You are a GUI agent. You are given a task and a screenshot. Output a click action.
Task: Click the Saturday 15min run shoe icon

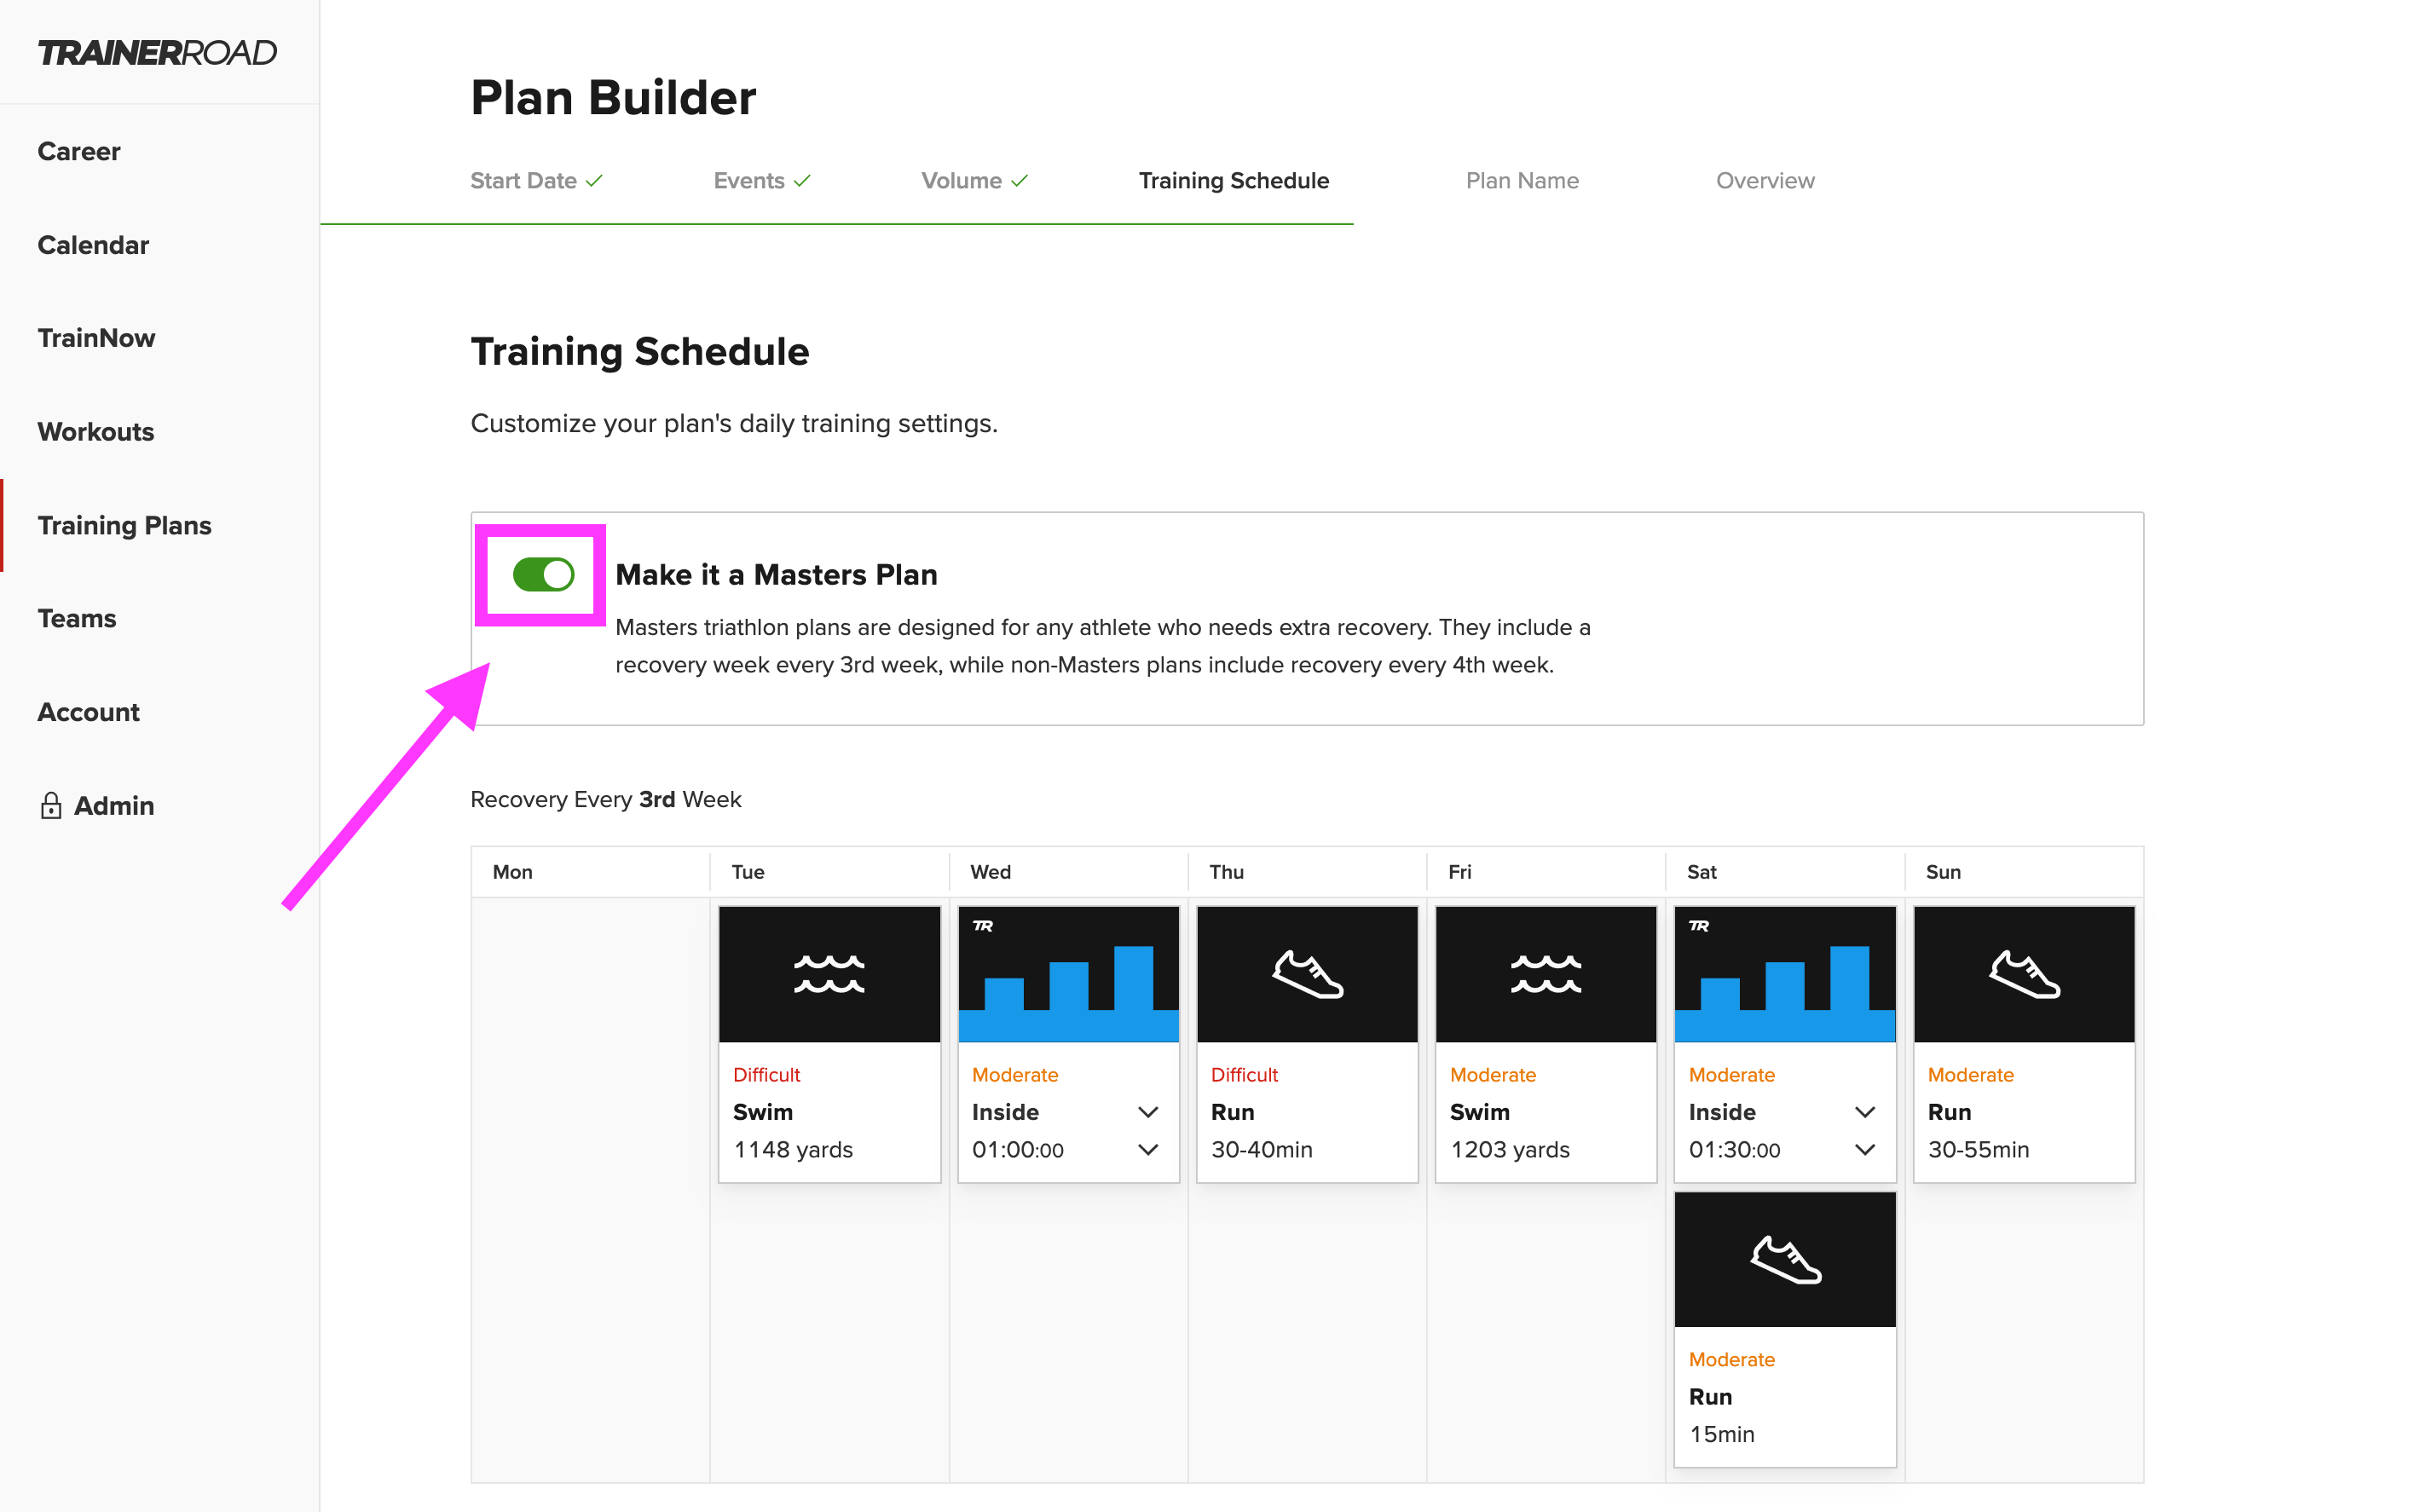[1785, 1259]
